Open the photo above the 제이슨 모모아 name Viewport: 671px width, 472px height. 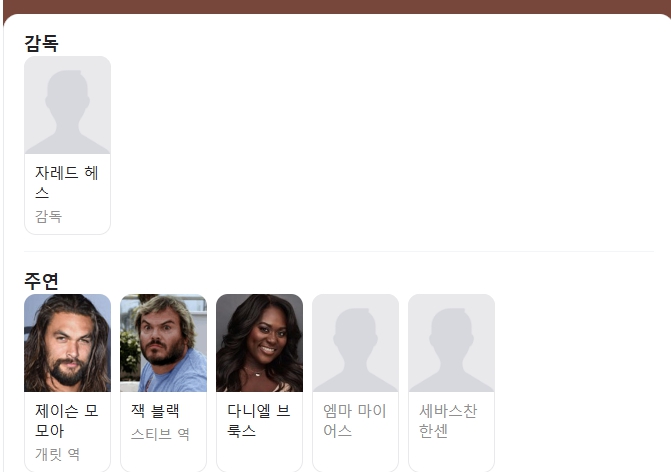pos(68,343)
